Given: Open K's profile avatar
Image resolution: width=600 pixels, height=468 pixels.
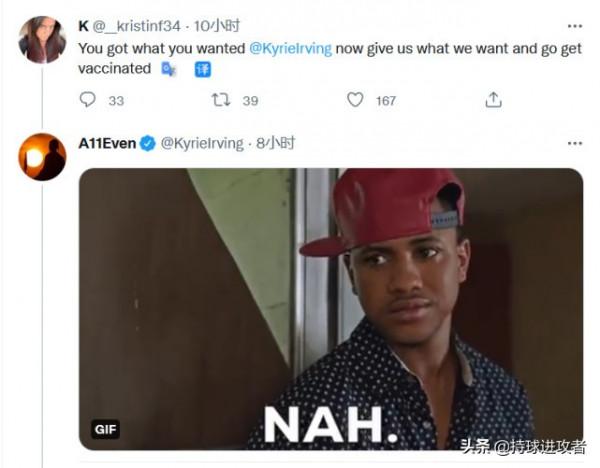Looking at the screenshot, I should (43, 40).
